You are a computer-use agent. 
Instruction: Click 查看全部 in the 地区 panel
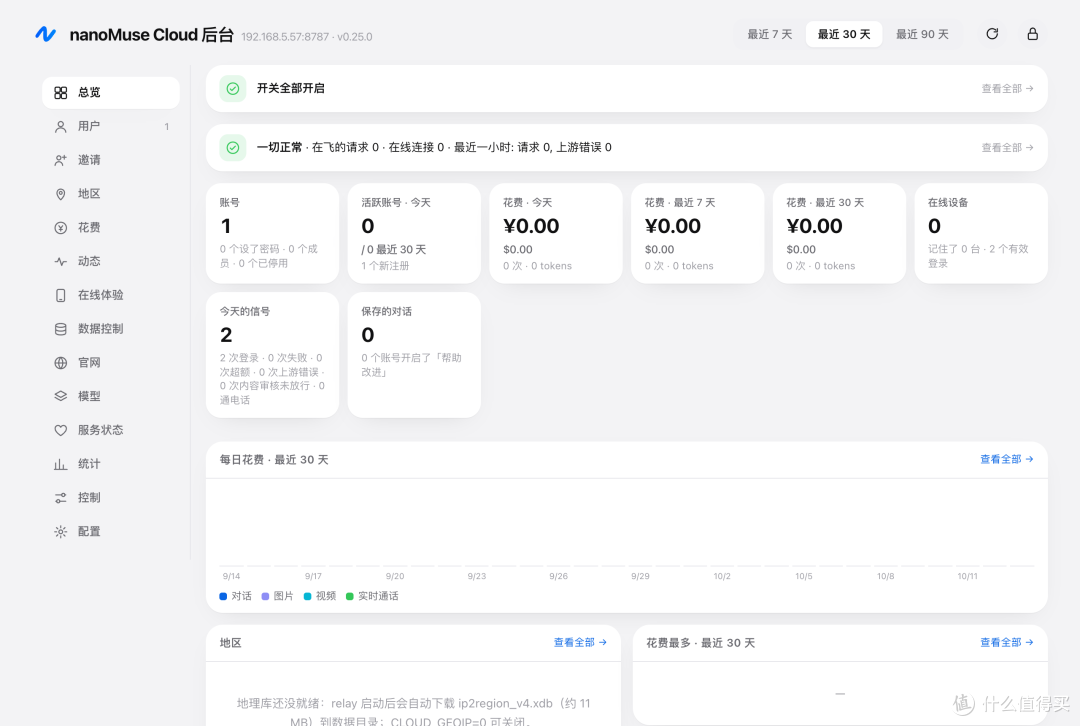click(580, 642)
